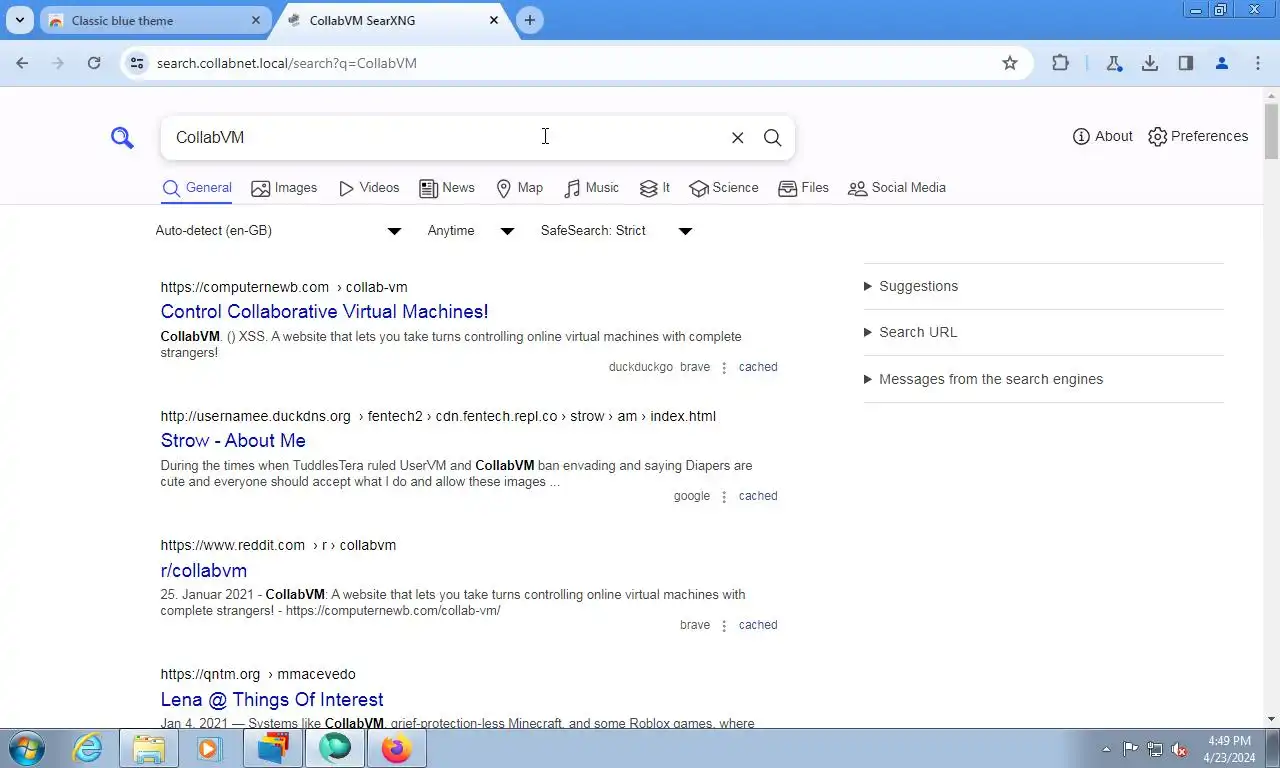This screenshot has height=768, width=1280.
Task: Open Chrome Labs flask icon
Action: (x=1114, y=63)
